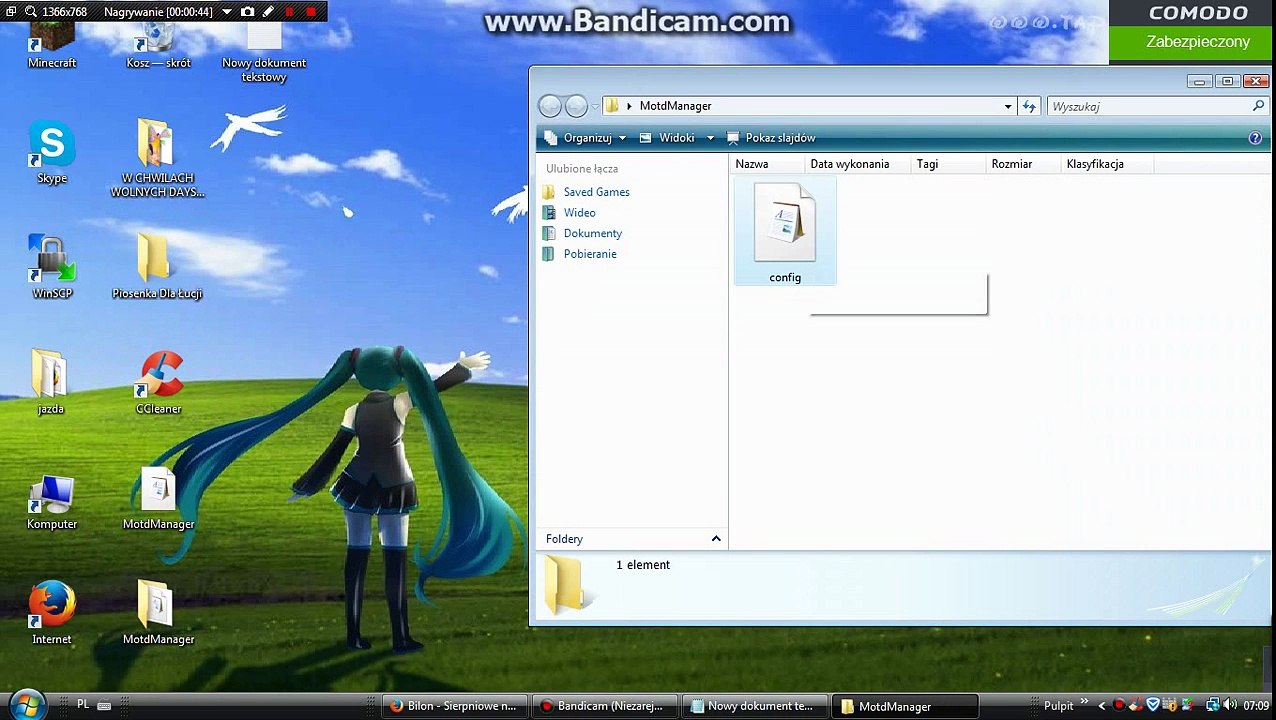The height and width of the screenshot is (720, 1276).
Task: Open Saved Games favorite link
Action: 586,192
